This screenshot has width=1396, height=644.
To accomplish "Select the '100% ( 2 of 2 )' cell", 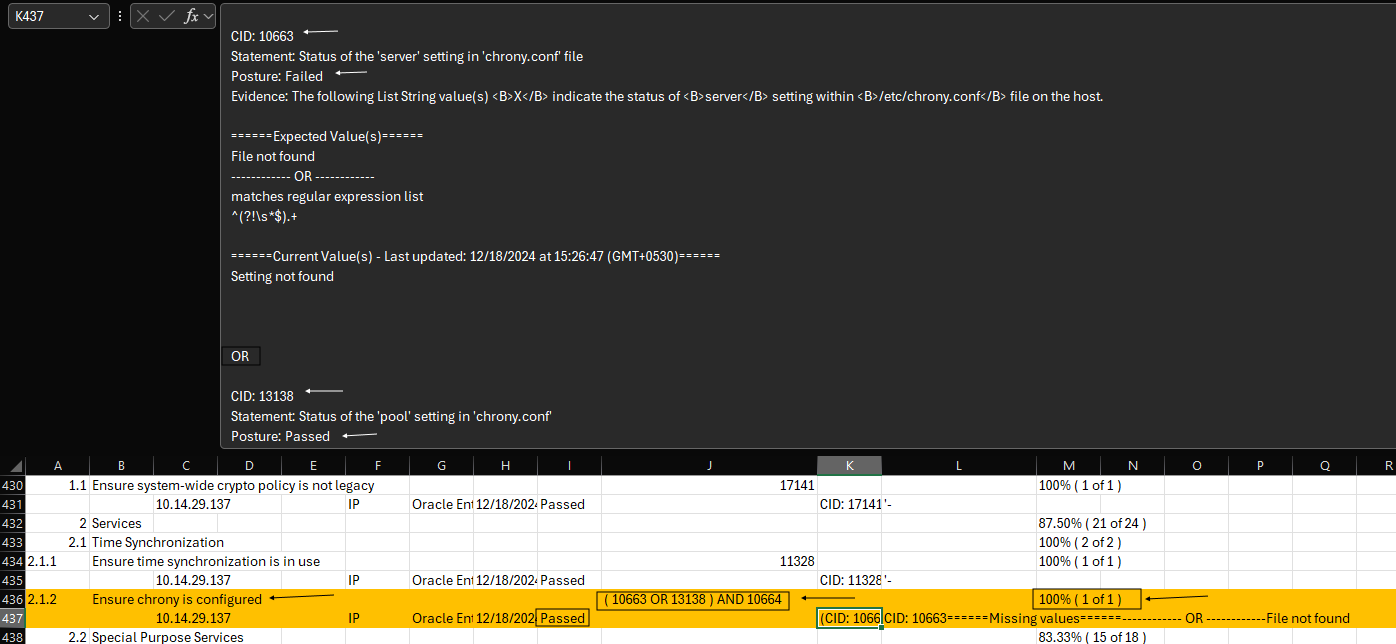I will pos(1080,543).
